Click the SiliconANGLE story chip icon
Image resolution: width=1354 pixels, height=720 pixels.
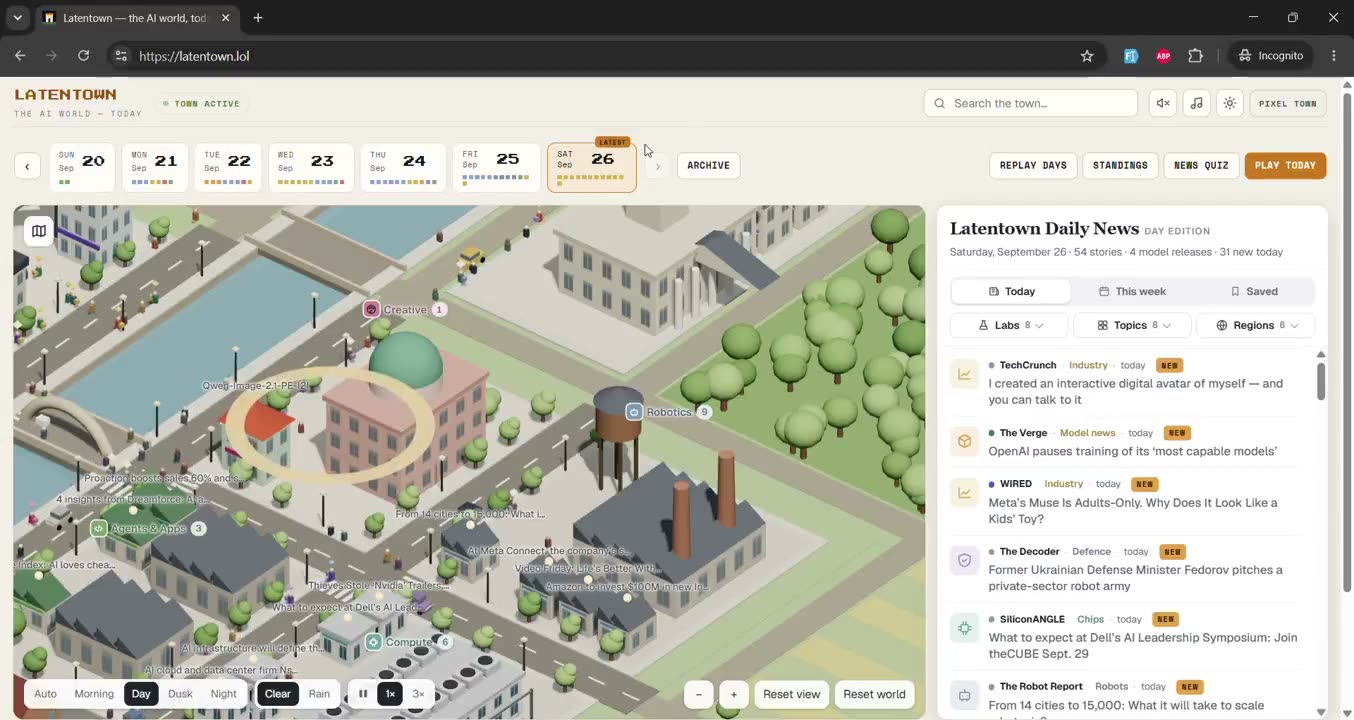(965, 628)
